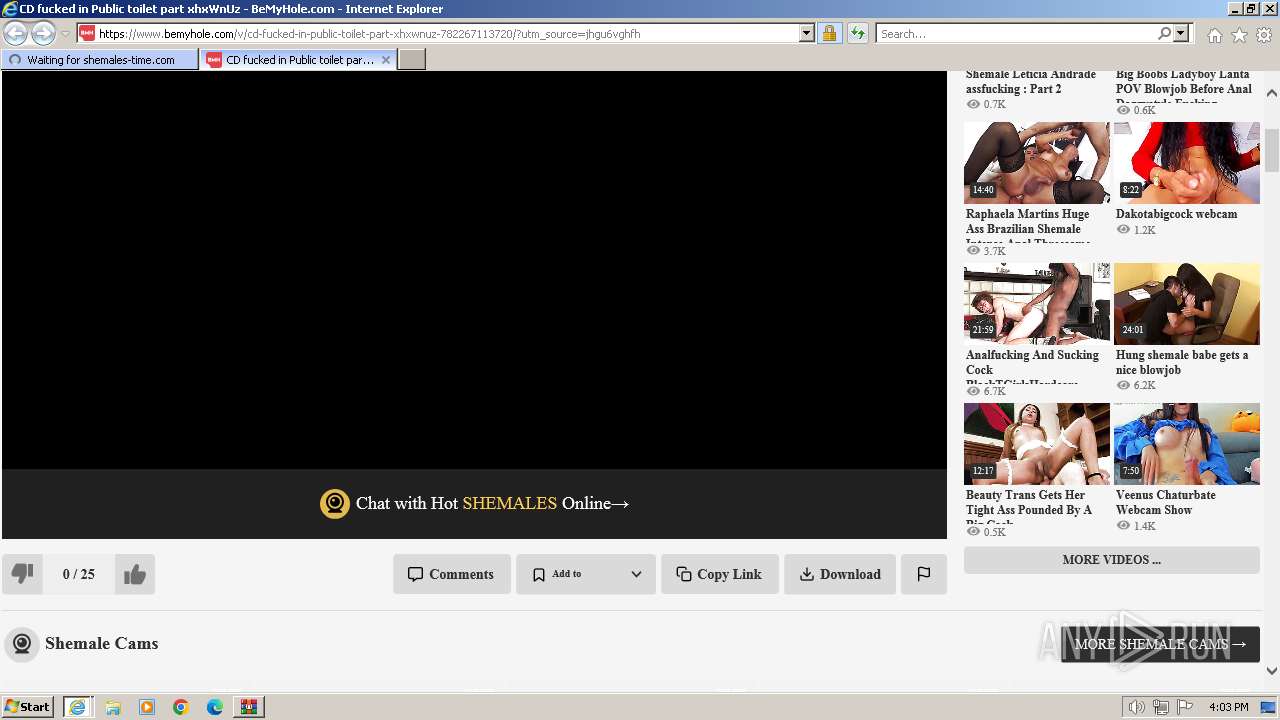Click the Download button
1280x720 pixels.
point(840,574)
